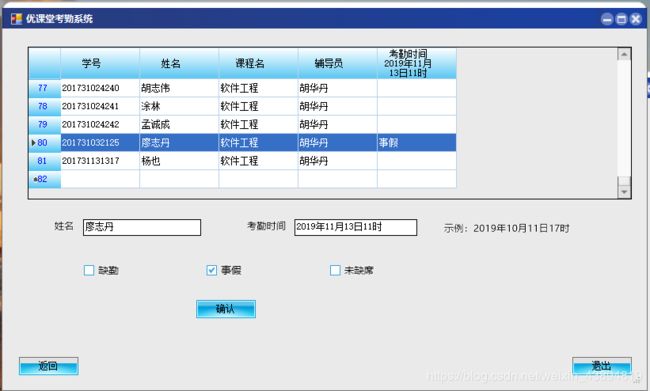Click the grid scrollbar down arrow

click(624, 192)
